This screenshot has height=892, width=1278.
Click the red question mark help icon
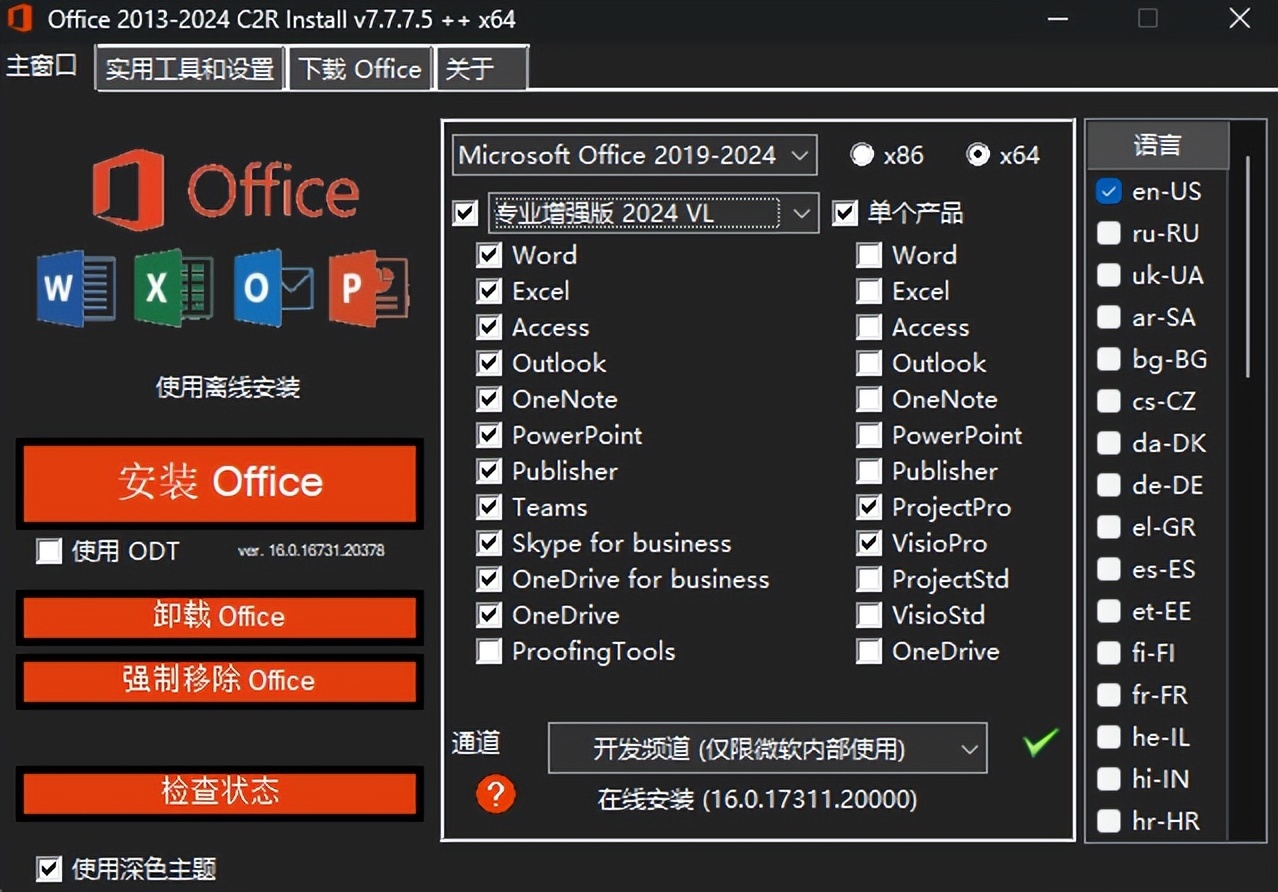point(495,795)
